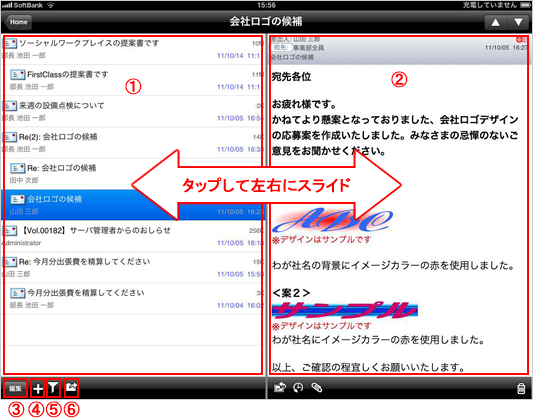Viewport: 533px width, 420px height.
Task: Open the history clock icon
Action: point(298,388)
